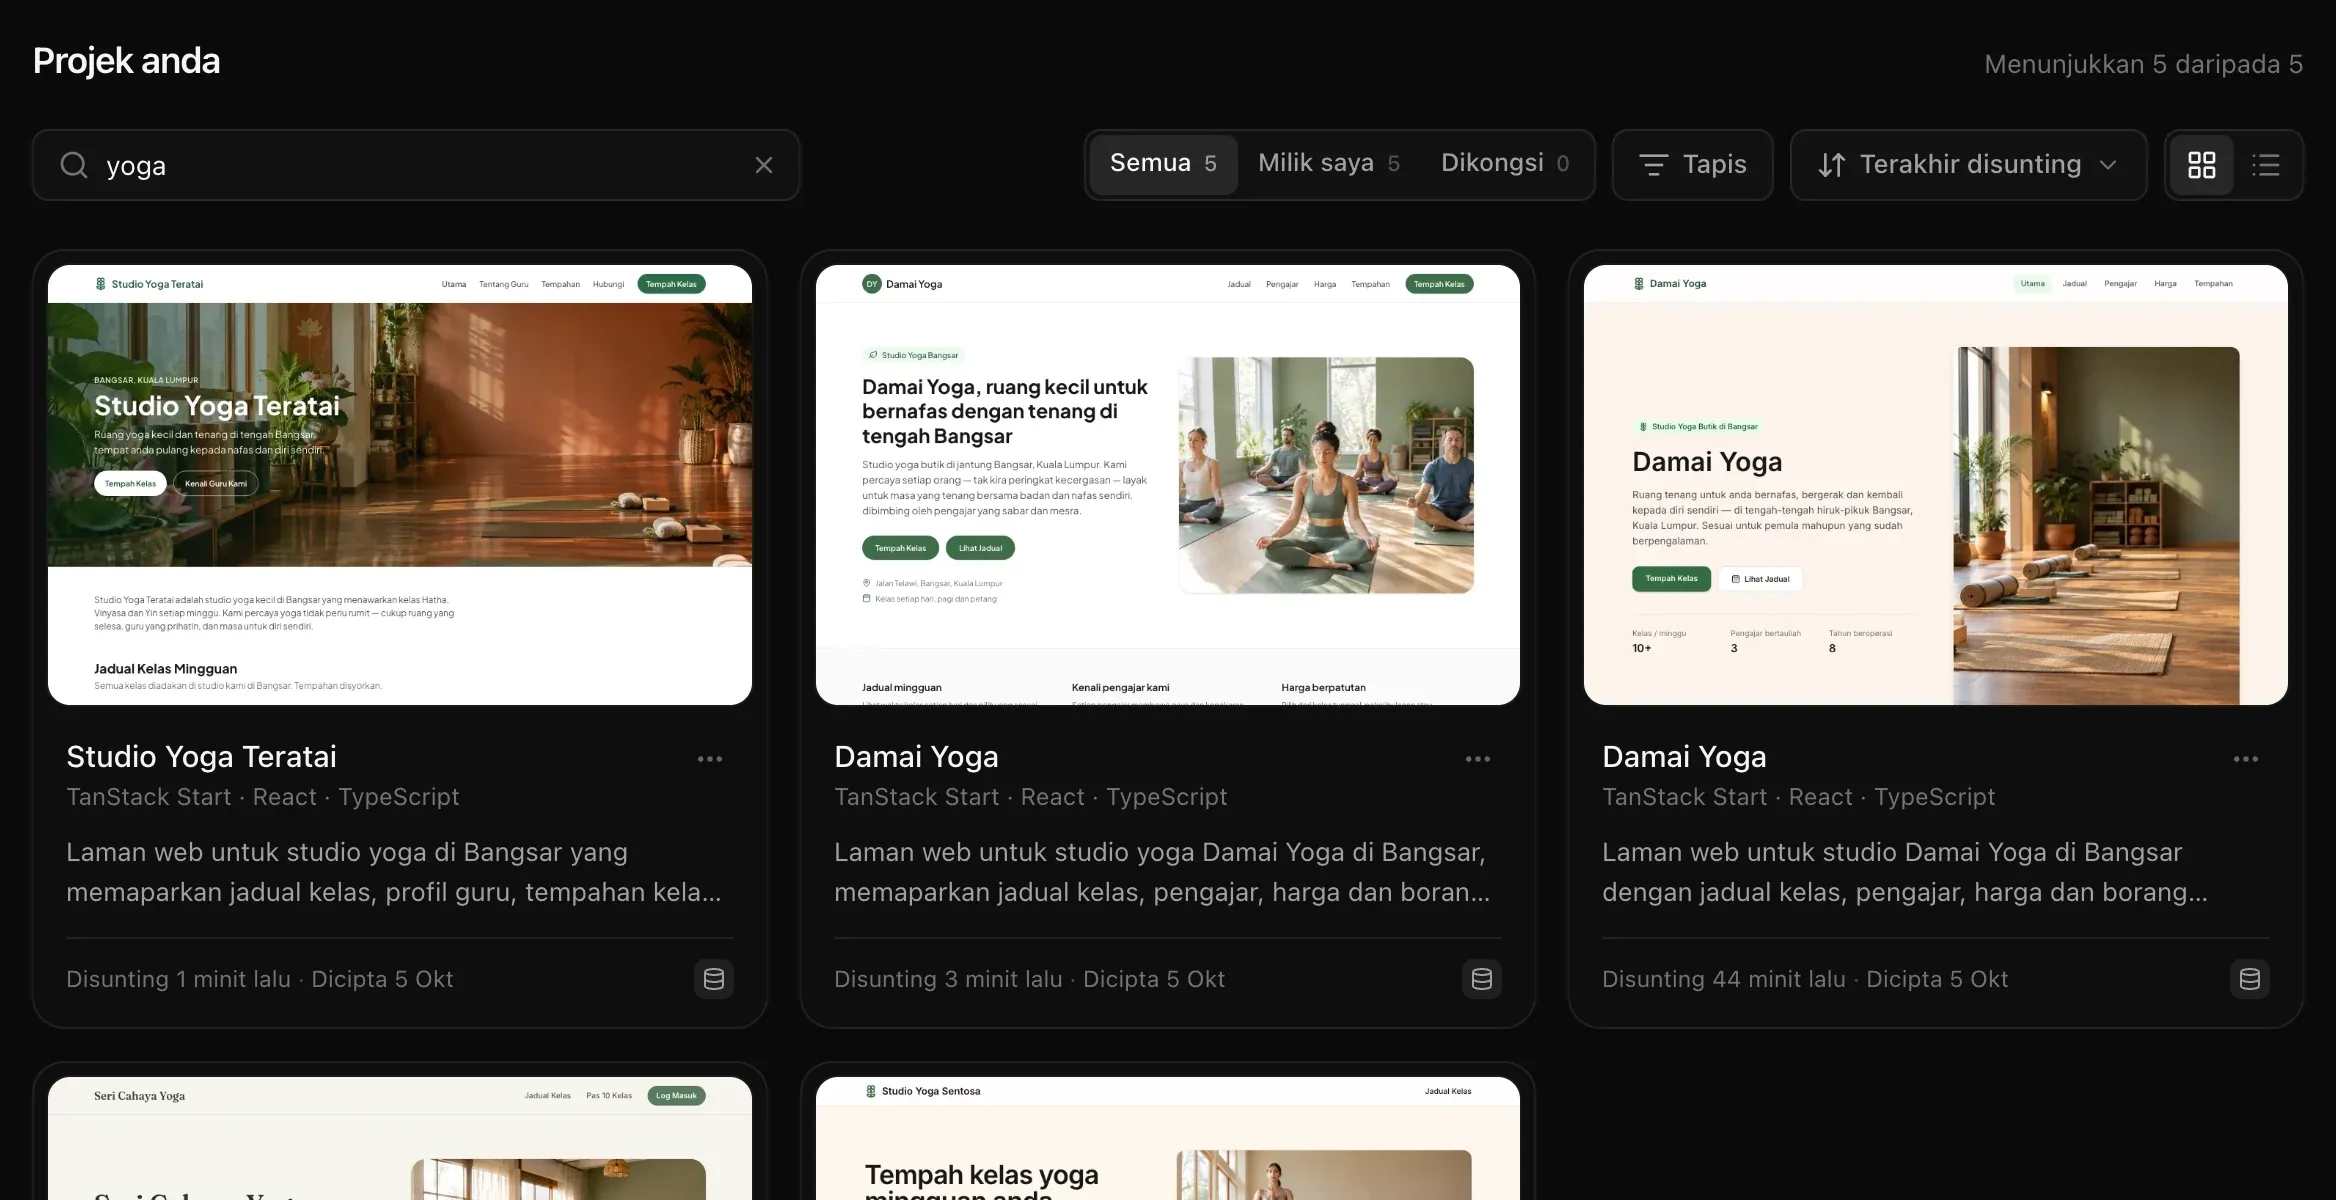Switch to Dikongsi tab
This screenshot has height=1200, width=2336.
(x=1505, y=164)
